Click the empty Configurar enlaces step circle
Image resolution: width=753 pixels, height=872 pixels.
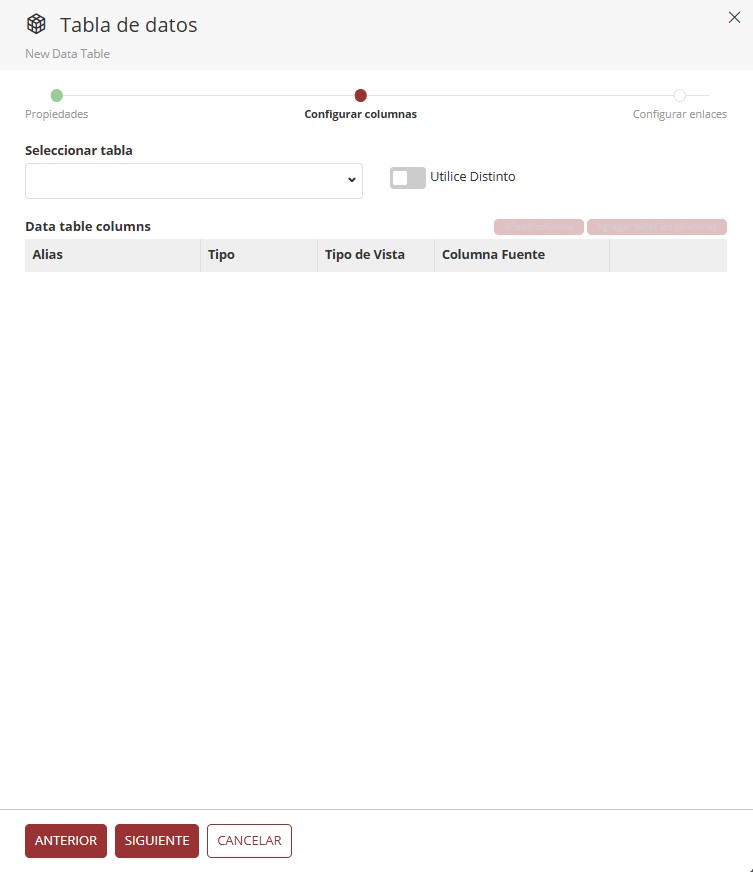pyautogui.click(x=679, y=96)
